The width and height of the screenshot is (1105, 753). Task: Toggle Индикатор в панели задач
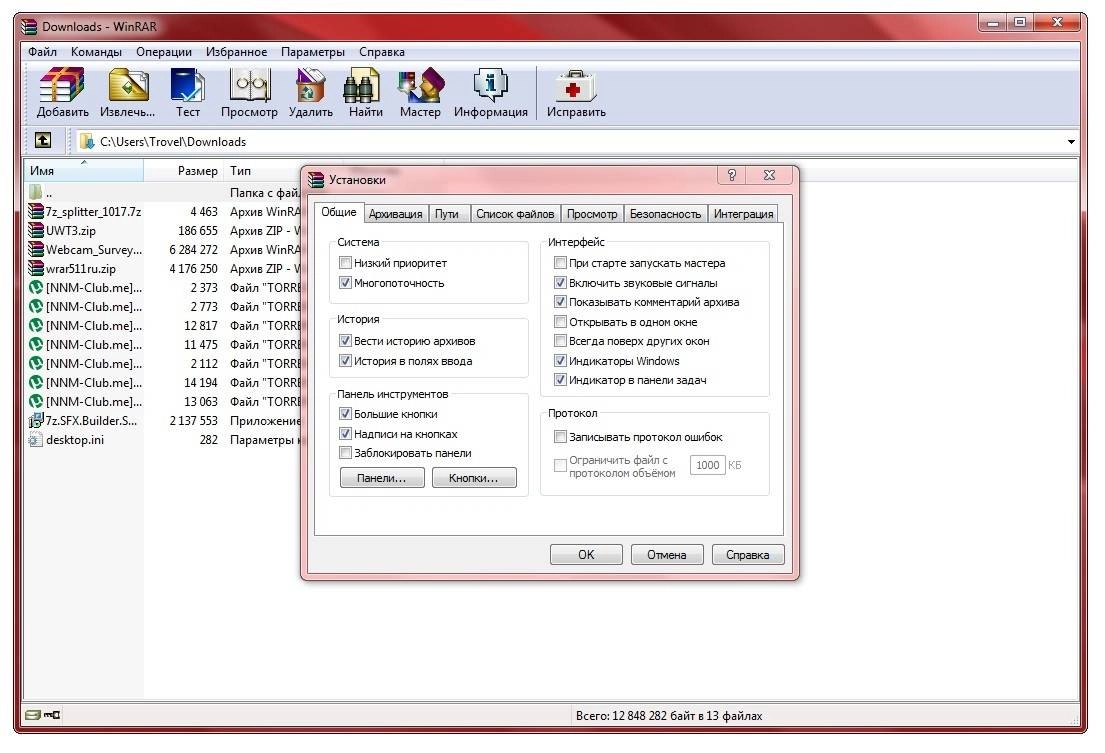pyautogui.click(x=560, y=380)
